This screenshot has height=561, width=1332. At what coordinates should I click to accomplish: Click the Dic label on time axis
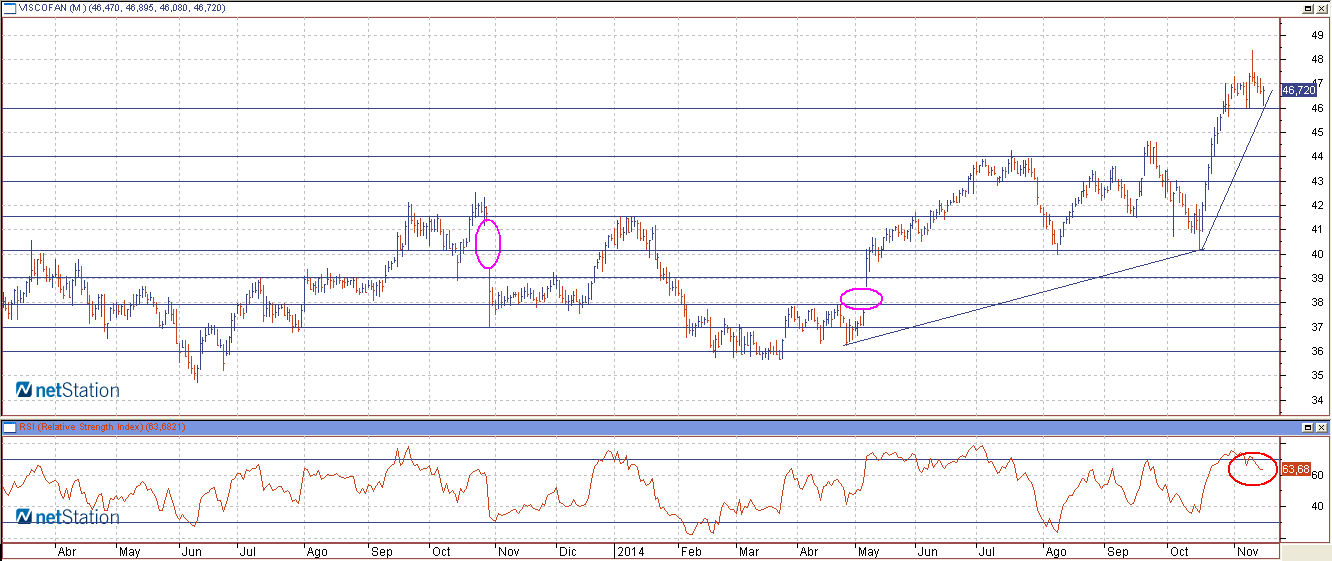tap(567, 551)
